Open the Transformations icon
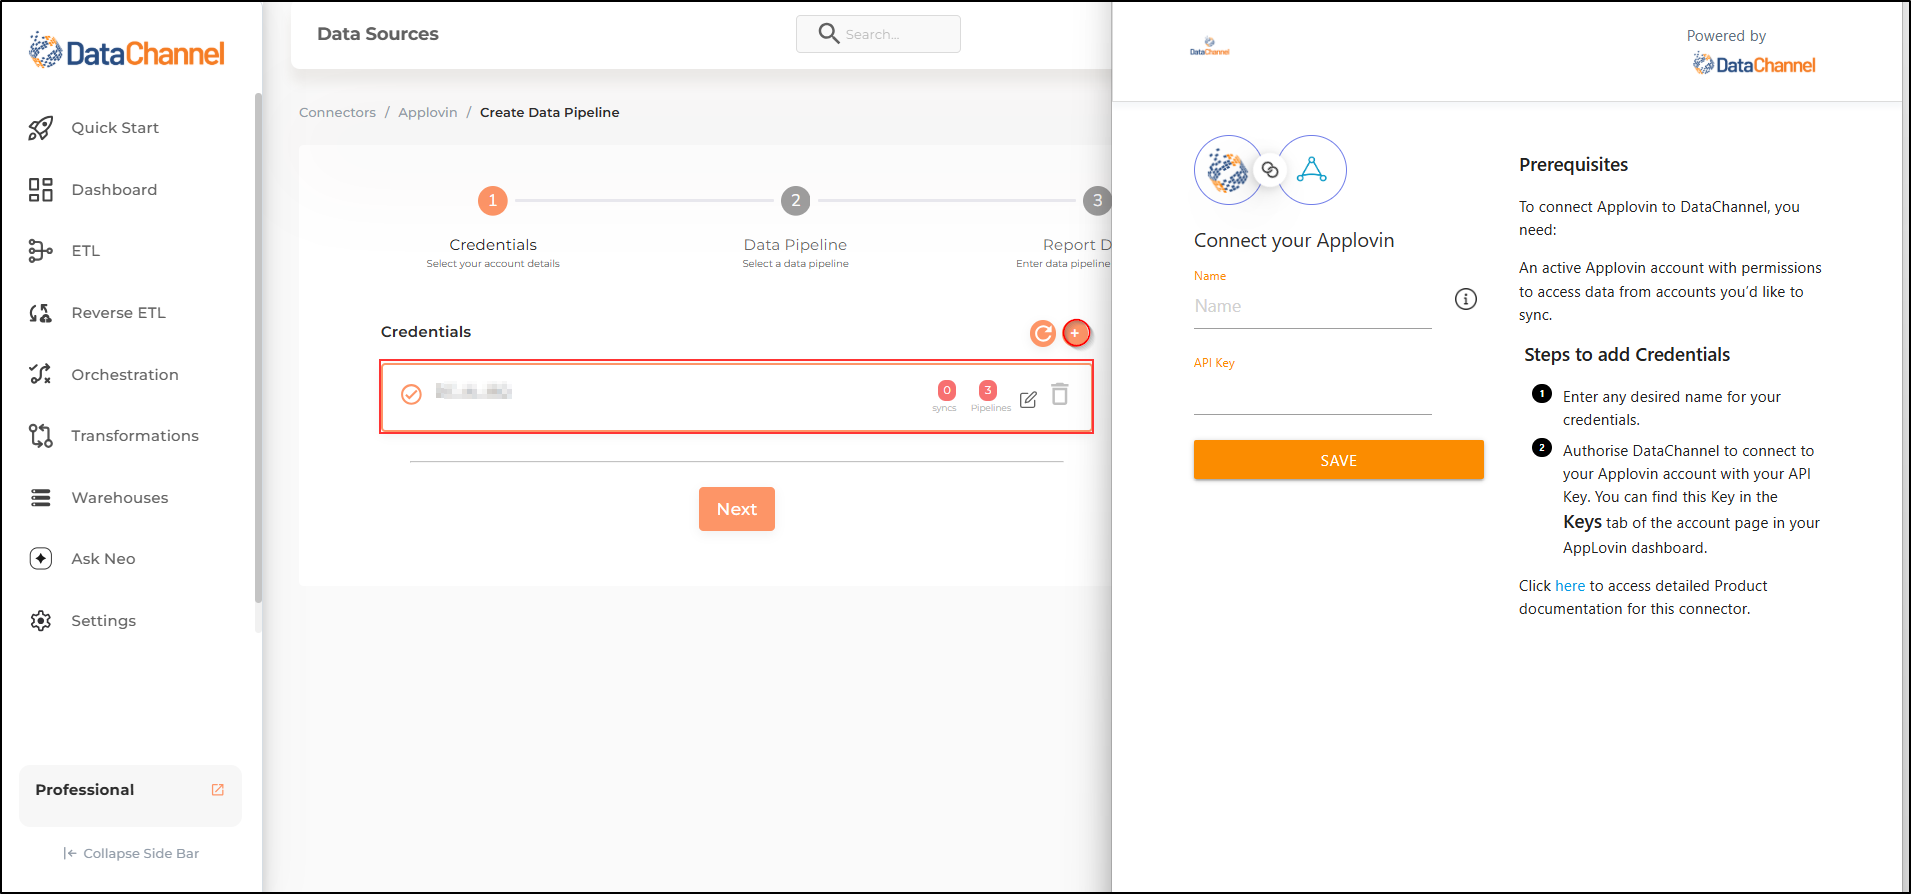 click(x=40, y=436)
